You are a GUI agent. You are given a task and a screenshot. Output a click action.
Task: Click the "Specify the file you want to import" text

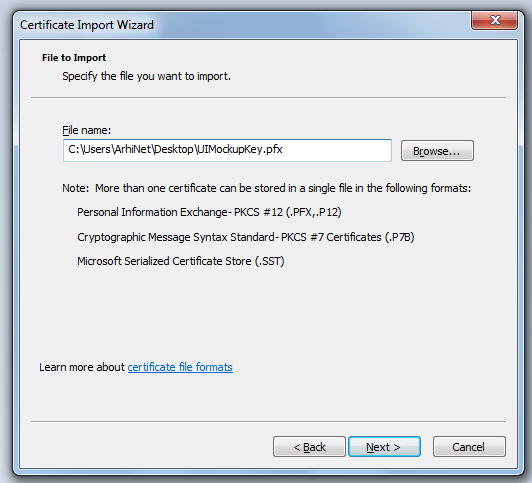point(146,76)
